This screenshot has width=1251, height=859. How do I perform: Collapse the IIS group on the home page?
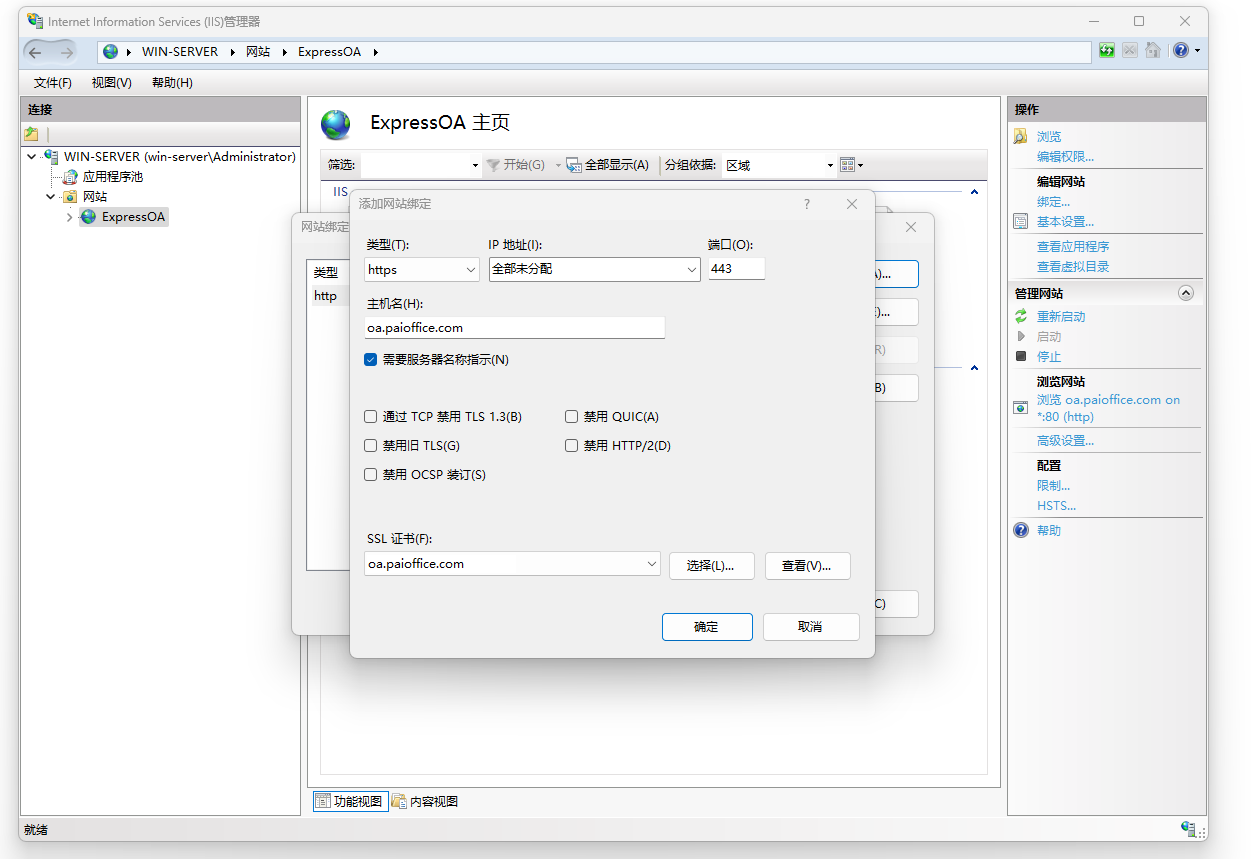pyautogui.click(x=975, y=191)
